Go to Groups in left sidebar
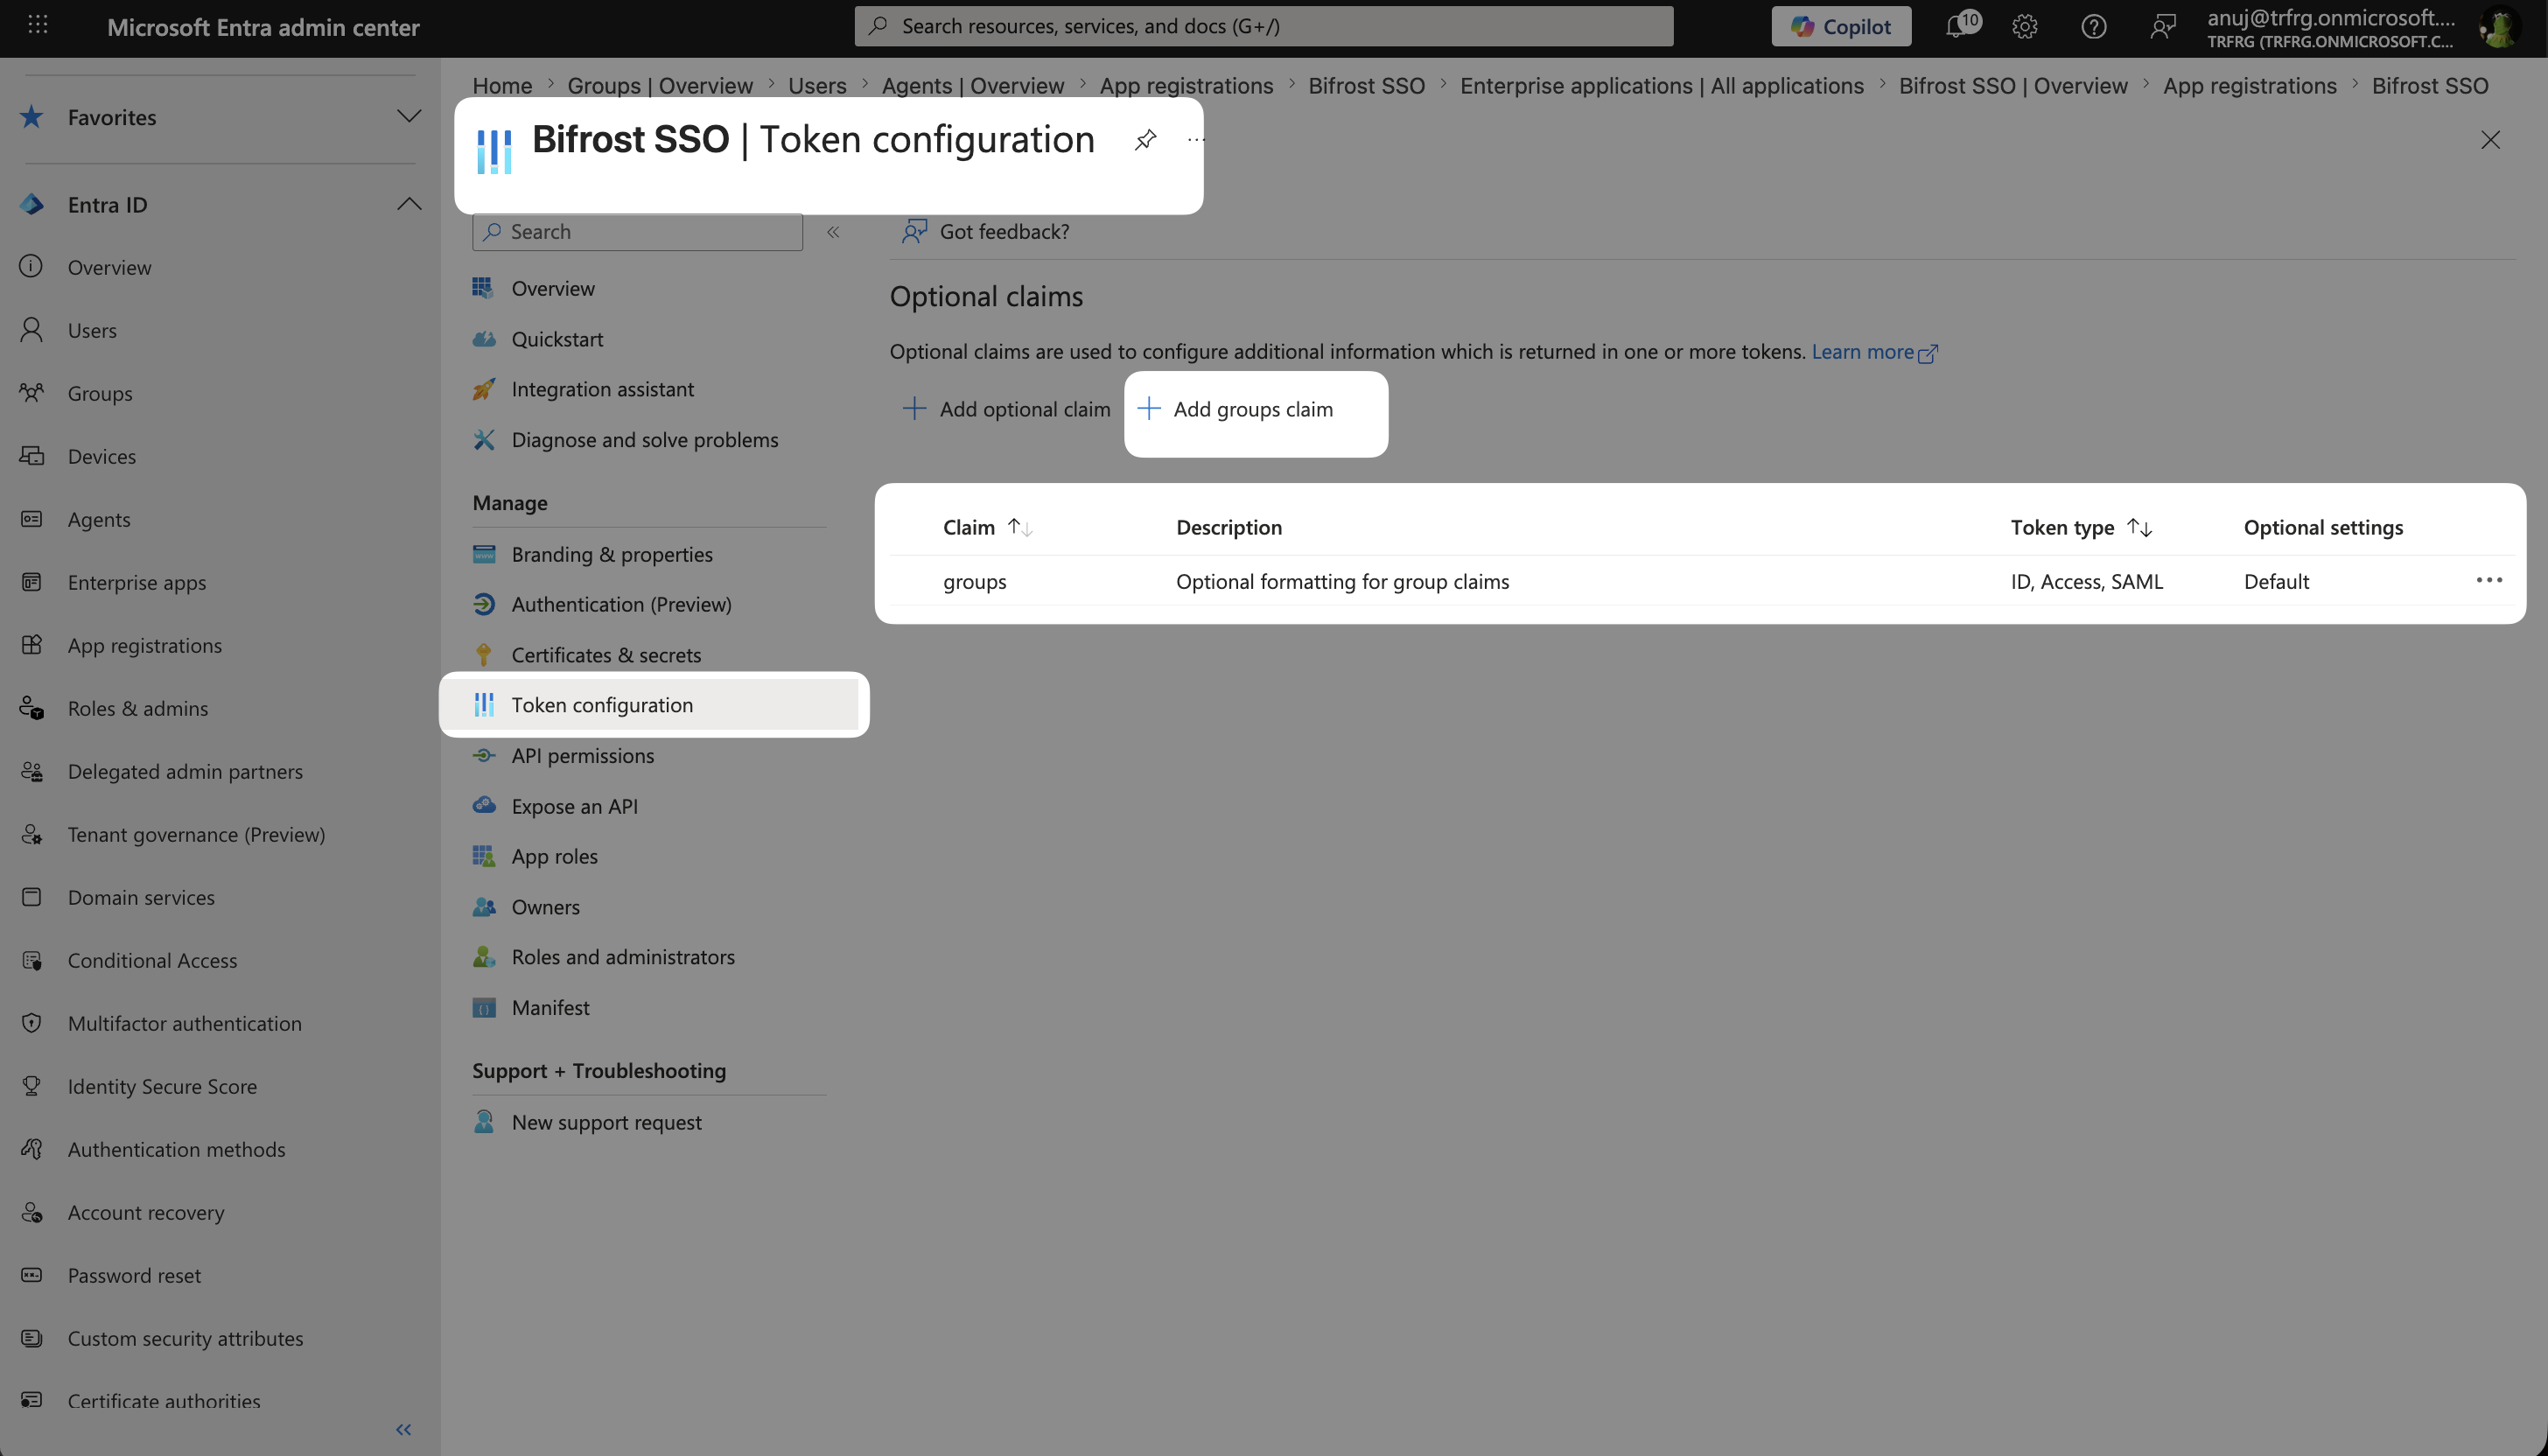Screen dimensions: 2548x1456 pos(99,393)
